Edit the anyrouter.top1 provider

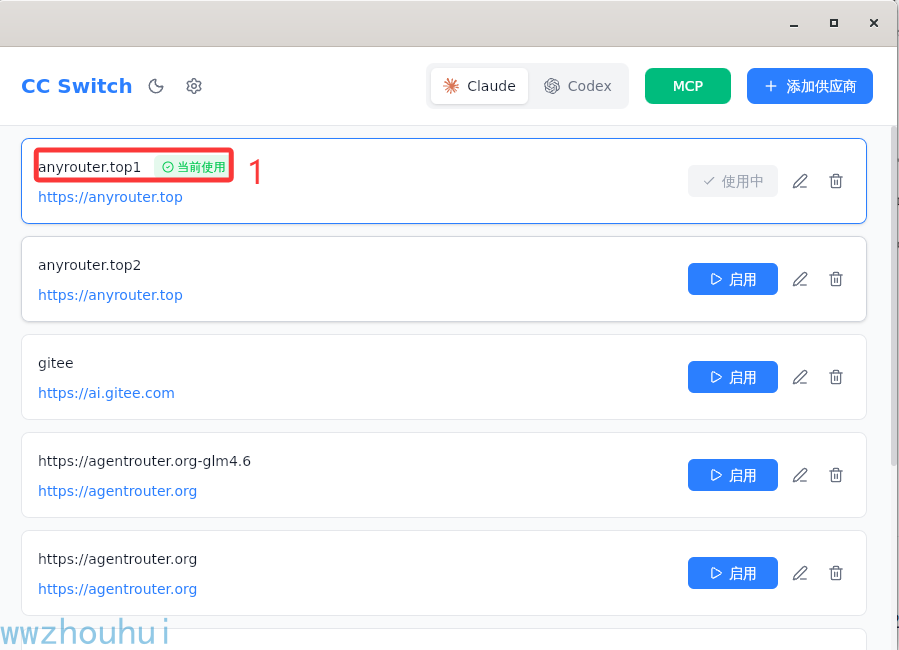click(800, 181)
